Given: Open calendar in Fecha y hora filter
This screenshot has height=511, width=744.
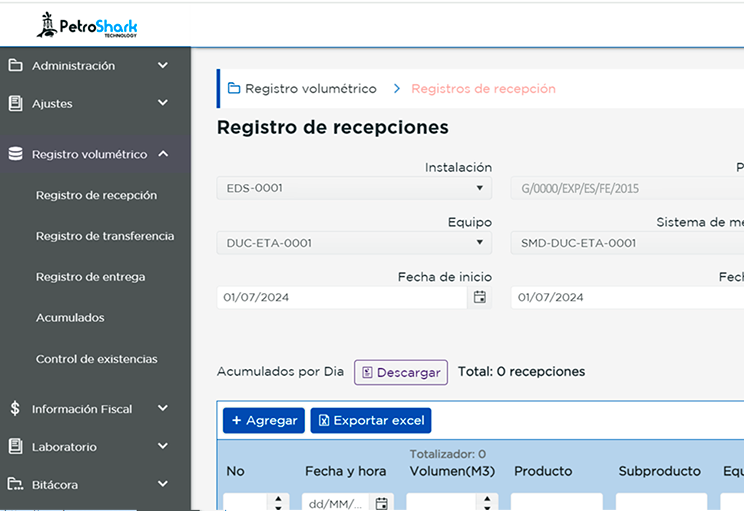Looking at the screenshot, I should (381, 504).
